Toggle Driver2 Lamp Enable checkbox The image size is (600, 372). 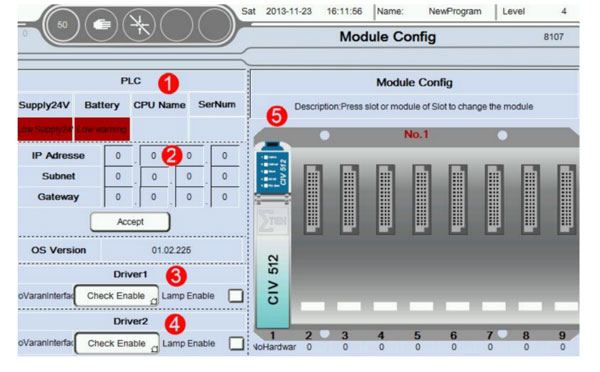(236, 343)
